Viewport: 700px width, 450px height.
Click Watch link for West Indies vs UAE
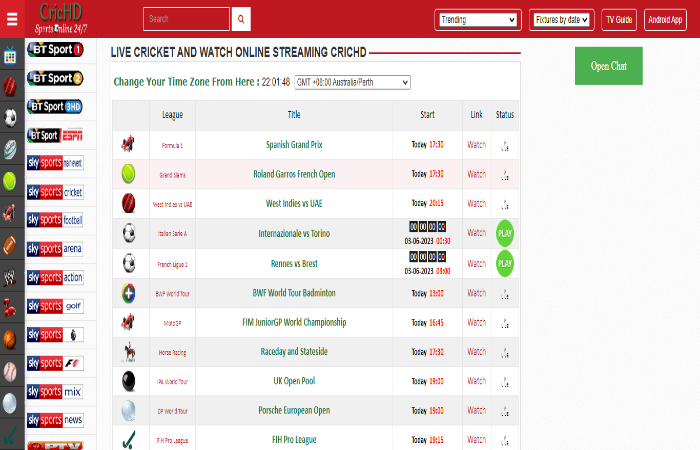pyautogui.click(x=476, y=204)
